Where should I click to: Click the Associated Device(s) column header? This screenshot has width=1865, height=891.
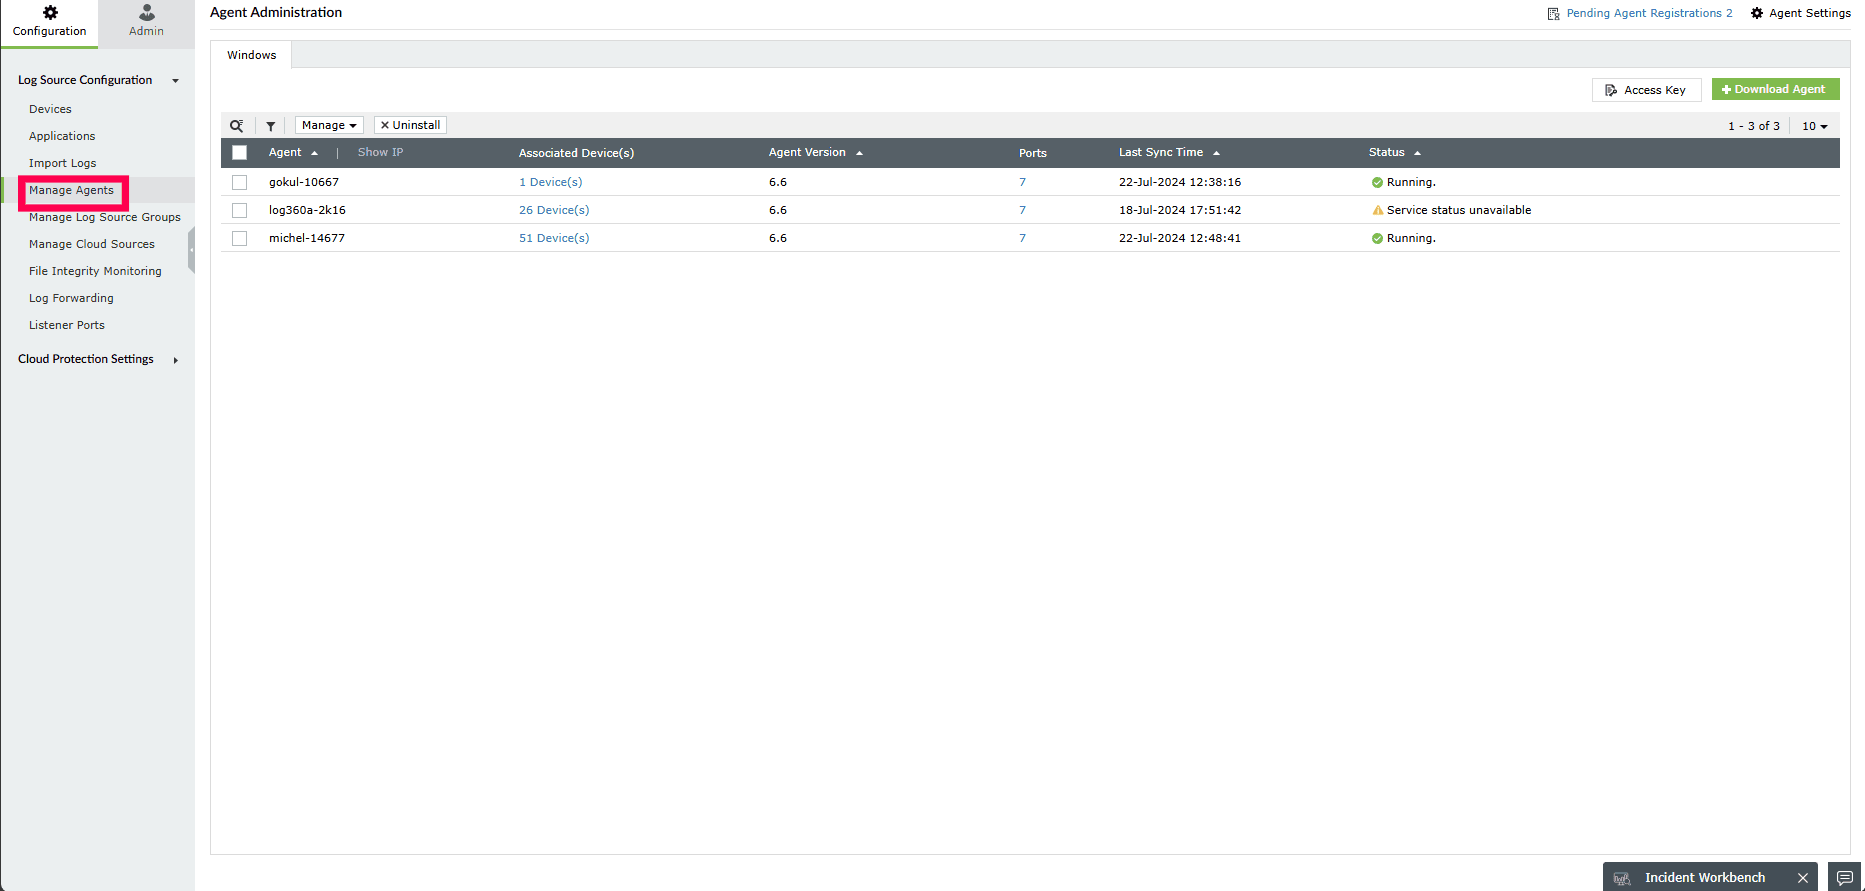point(576,153)
